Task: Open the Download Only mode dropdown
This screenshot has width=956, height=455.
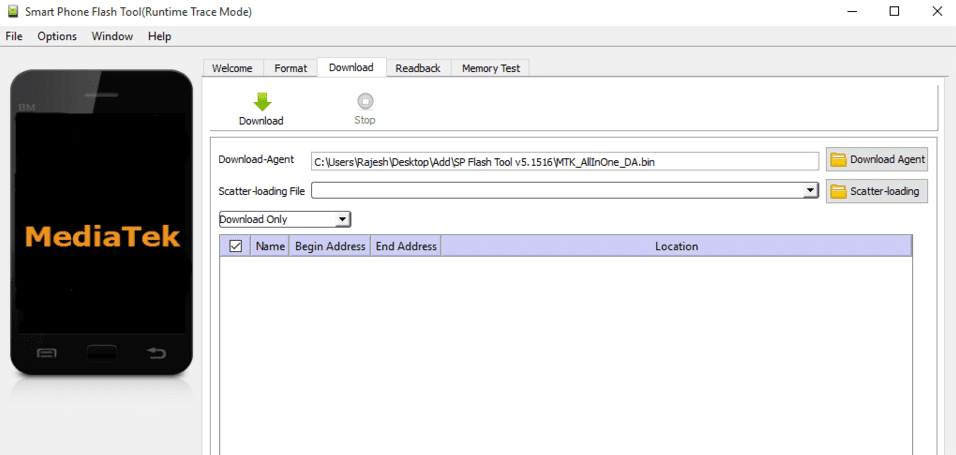Action: [285, 219]
